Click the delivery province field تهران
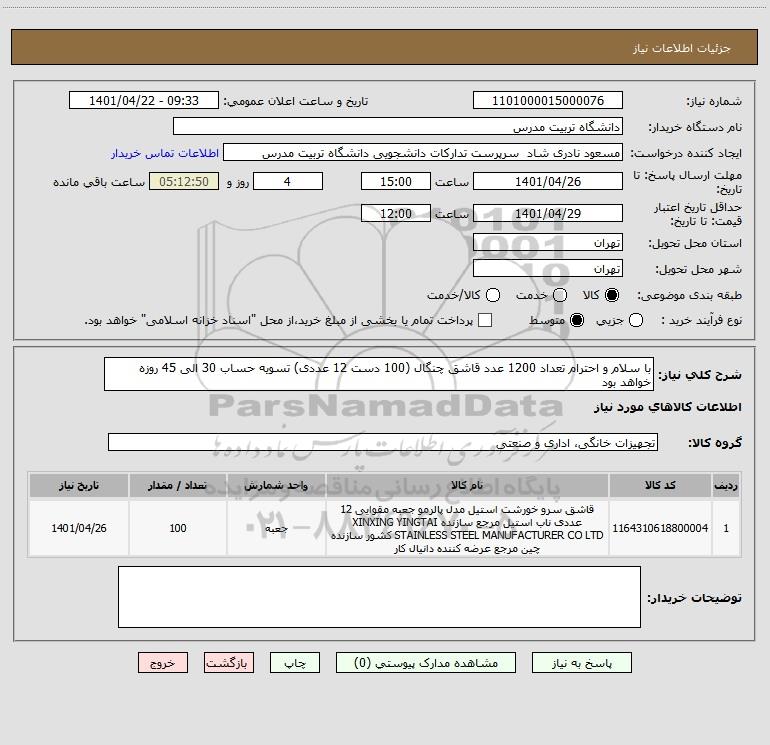 coord(548,243)
